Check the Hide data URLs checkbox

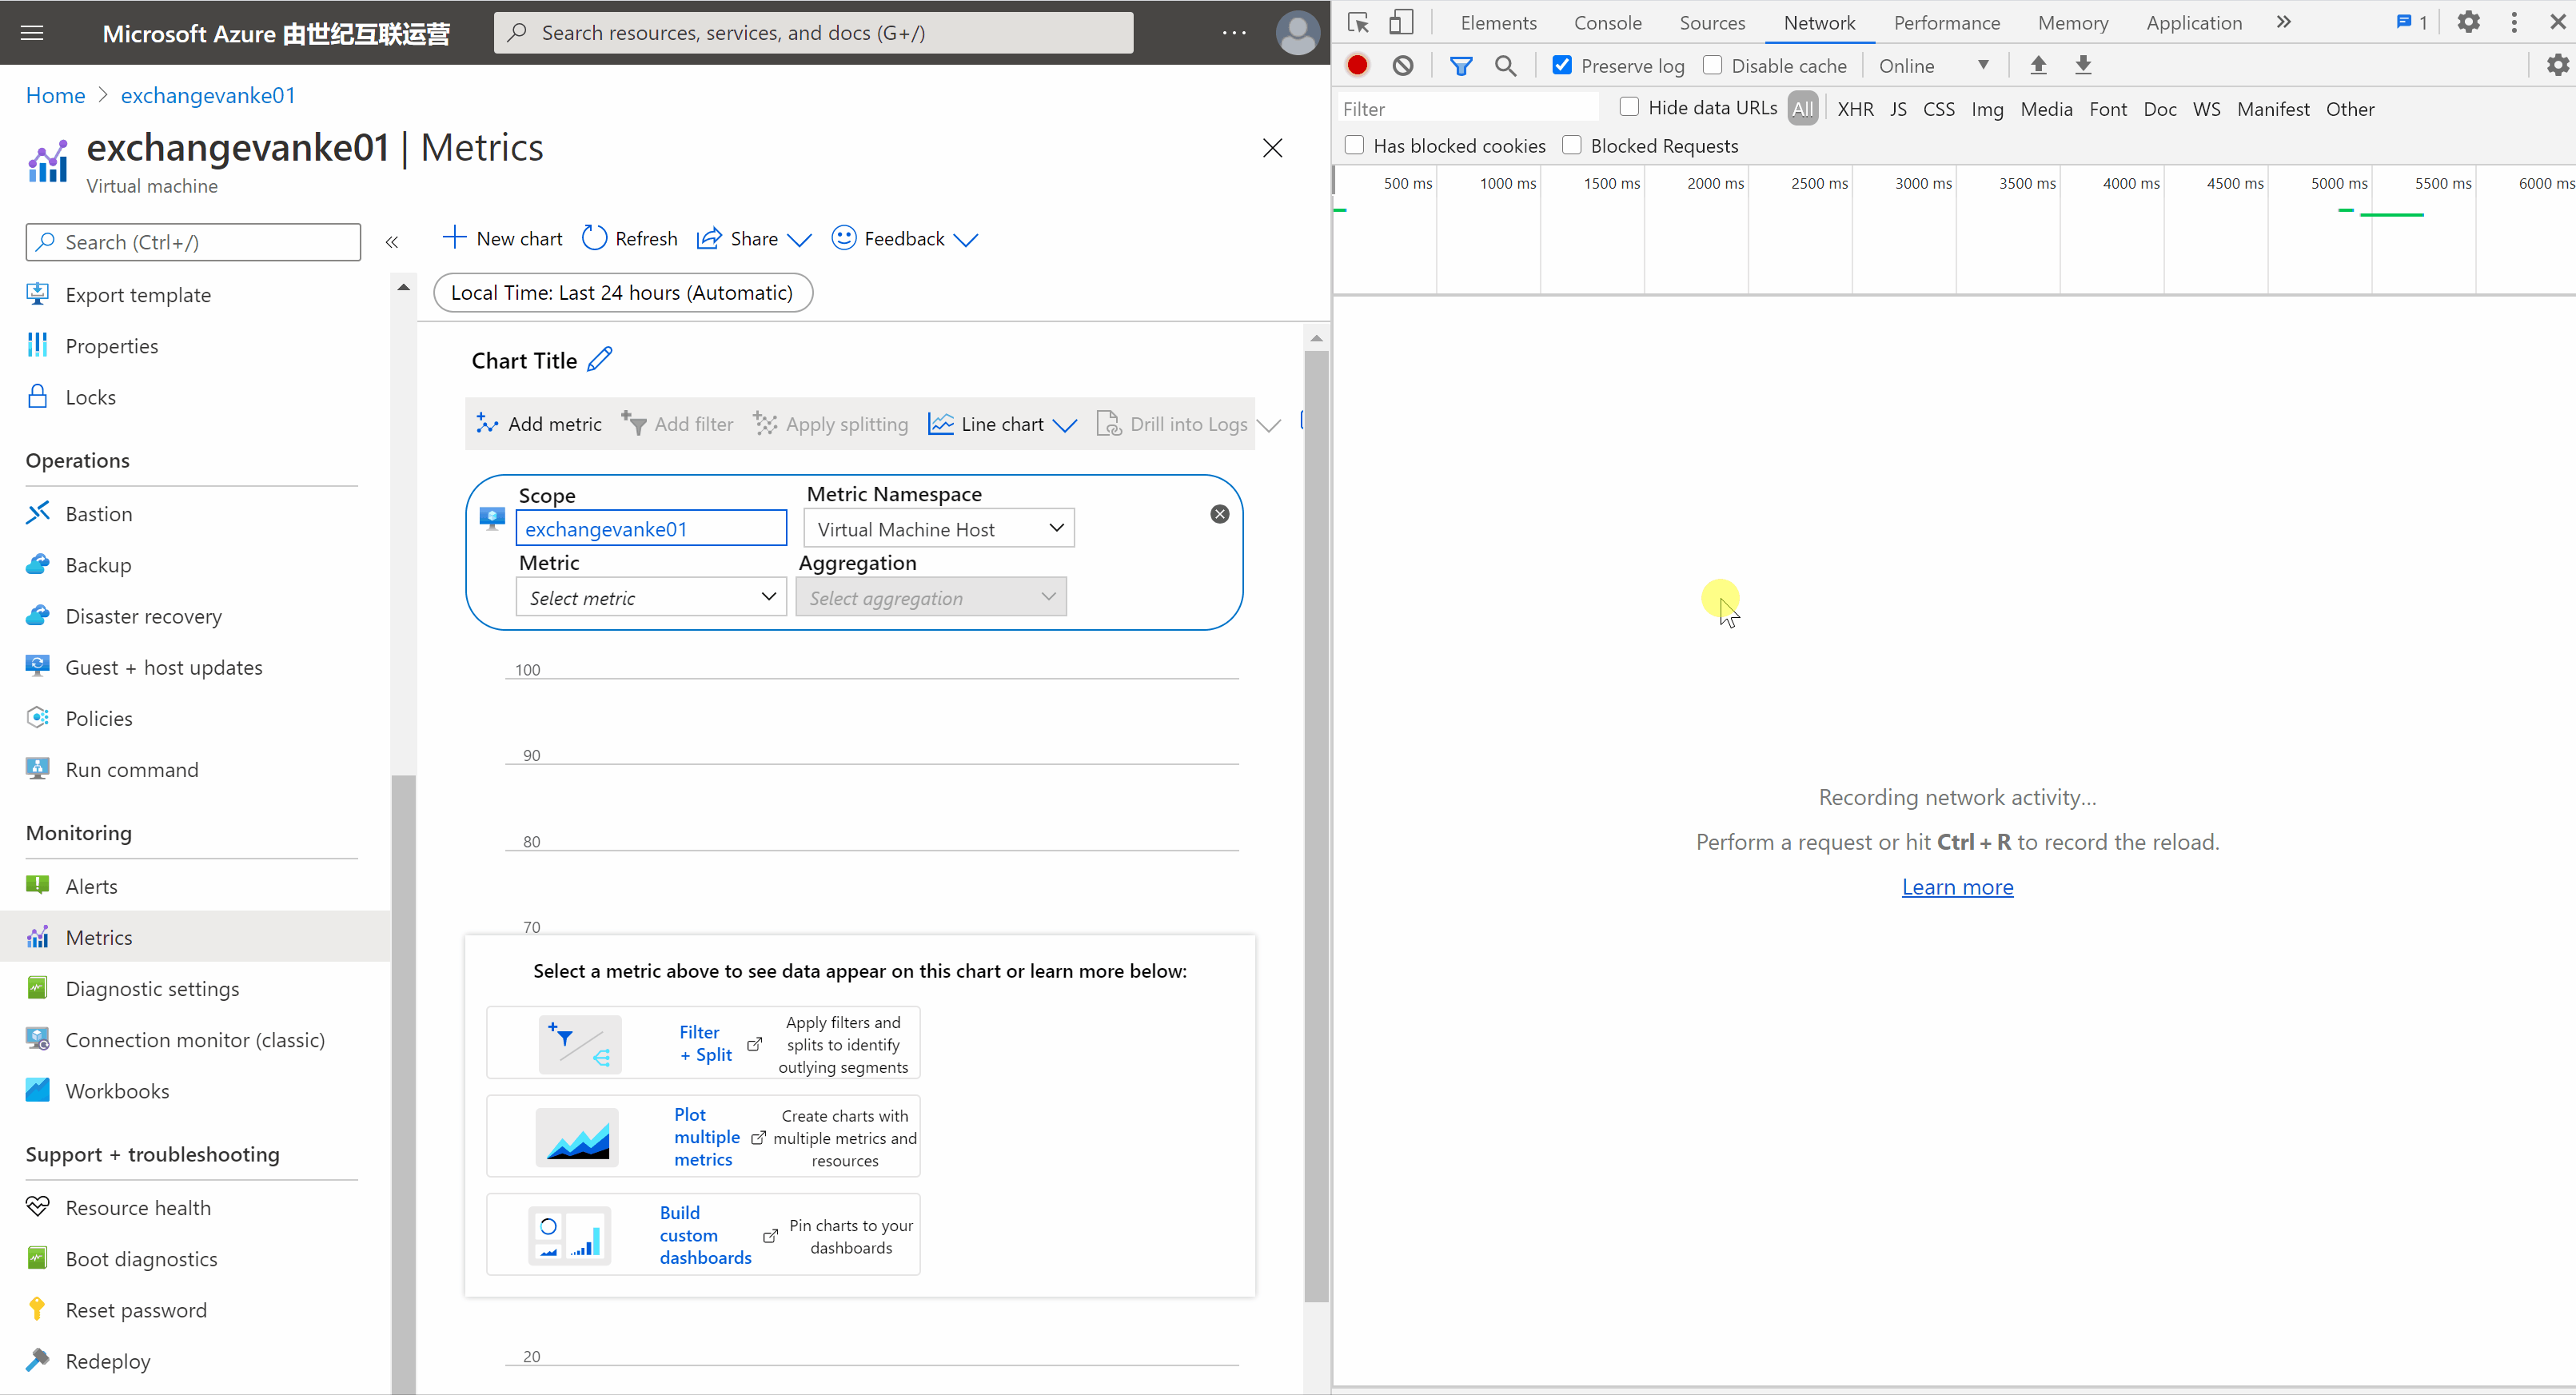(1629, 107)
